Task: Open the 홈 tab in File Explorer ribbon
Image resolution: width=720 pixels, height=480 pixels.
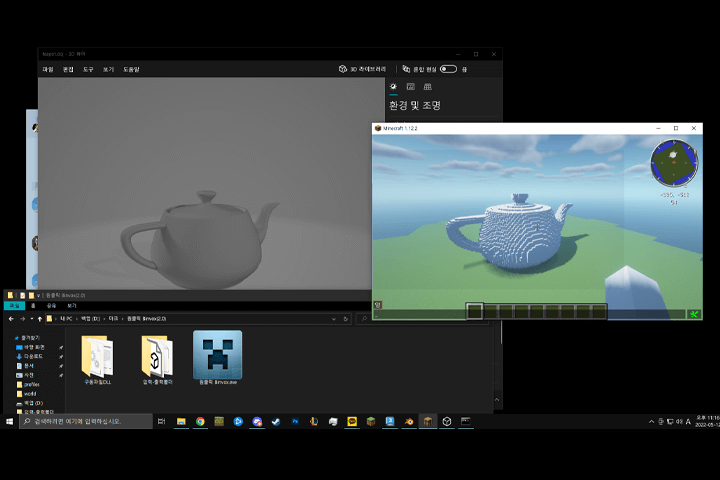Action: pyautogui.click(x=33, y=305)
